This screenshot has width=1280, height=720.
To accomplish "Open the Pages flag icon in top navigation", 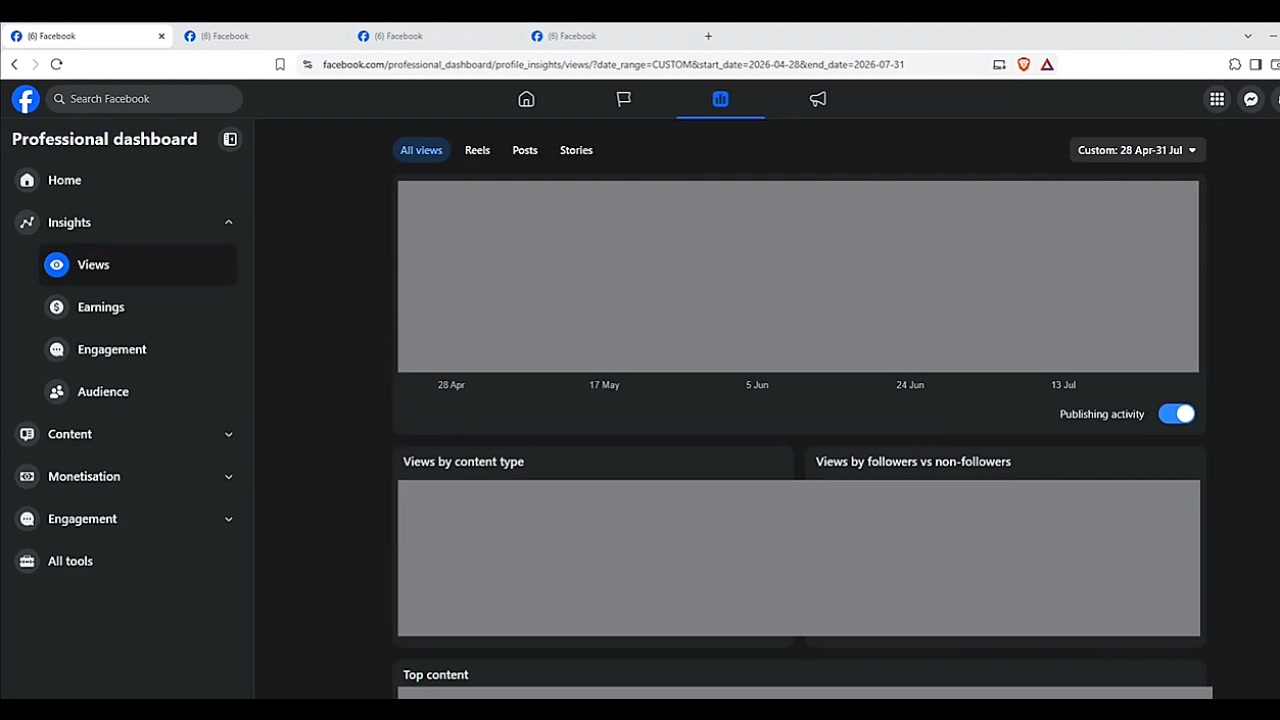I will click(x=623, y=99).
